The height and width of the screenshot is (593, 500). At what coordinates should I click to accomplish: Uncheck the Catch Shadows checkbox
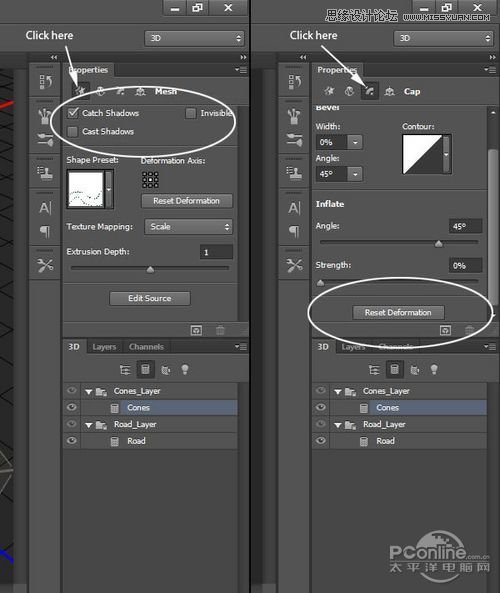pyautogui.click(x=72, y=113)
